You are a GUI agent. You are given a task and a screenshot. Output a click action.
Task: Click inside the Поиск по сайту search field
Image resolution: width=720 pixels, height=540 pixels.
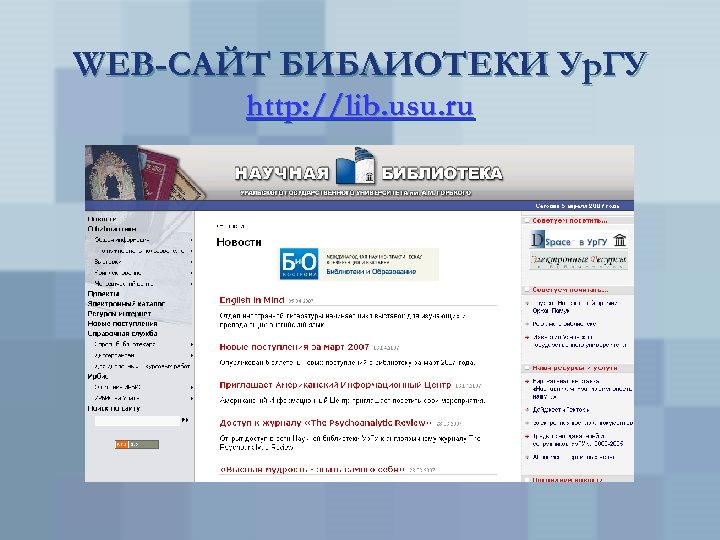[x=137, y=421]
